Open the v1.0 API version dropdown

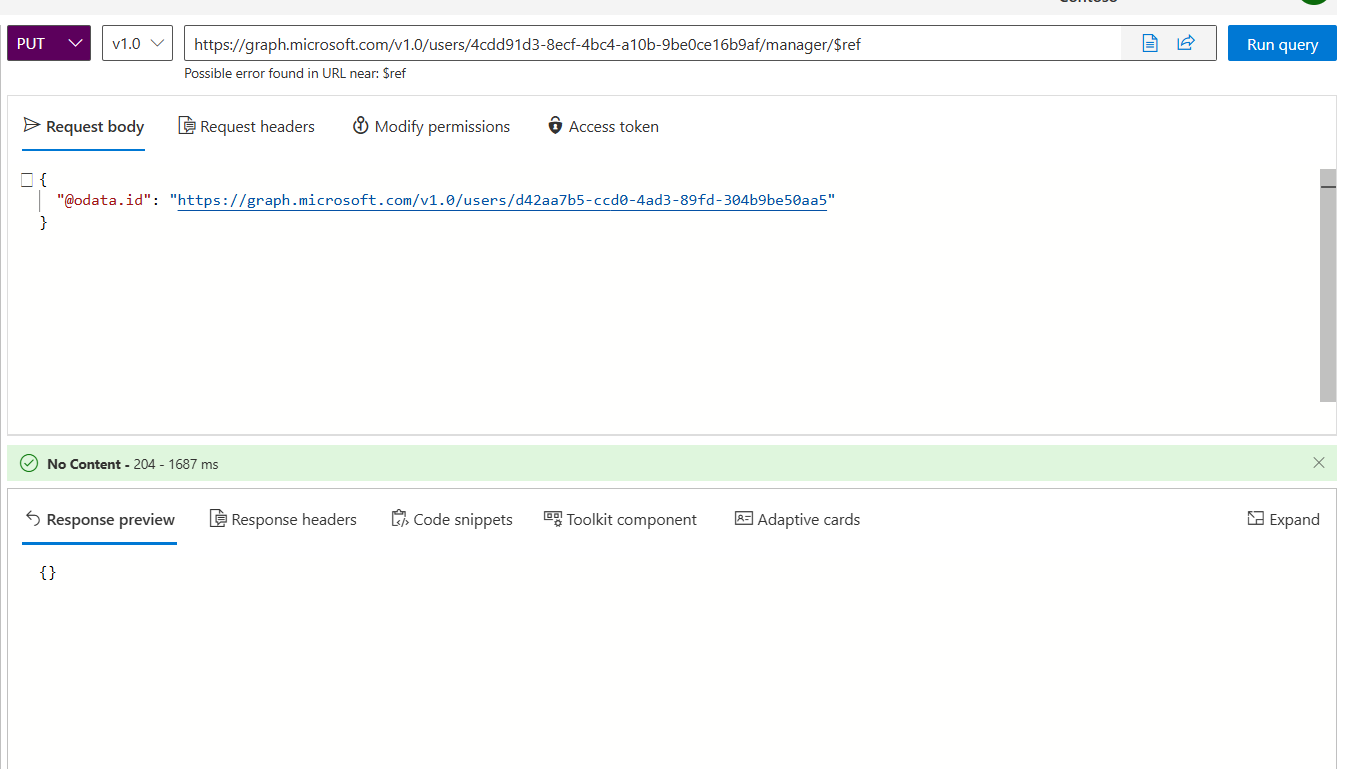(137, 43)
